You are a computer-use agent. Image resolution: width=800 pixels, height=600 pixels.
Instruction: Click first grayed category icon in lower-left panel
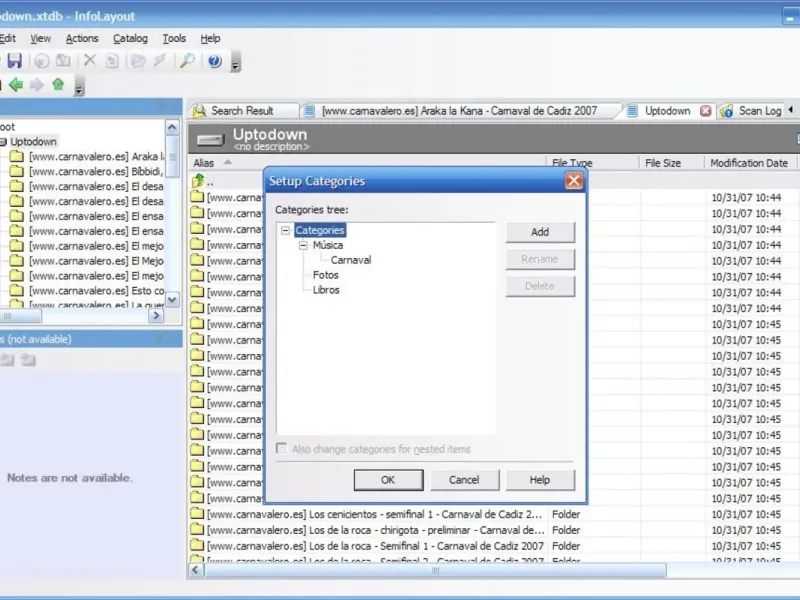[x=7, y=360]
